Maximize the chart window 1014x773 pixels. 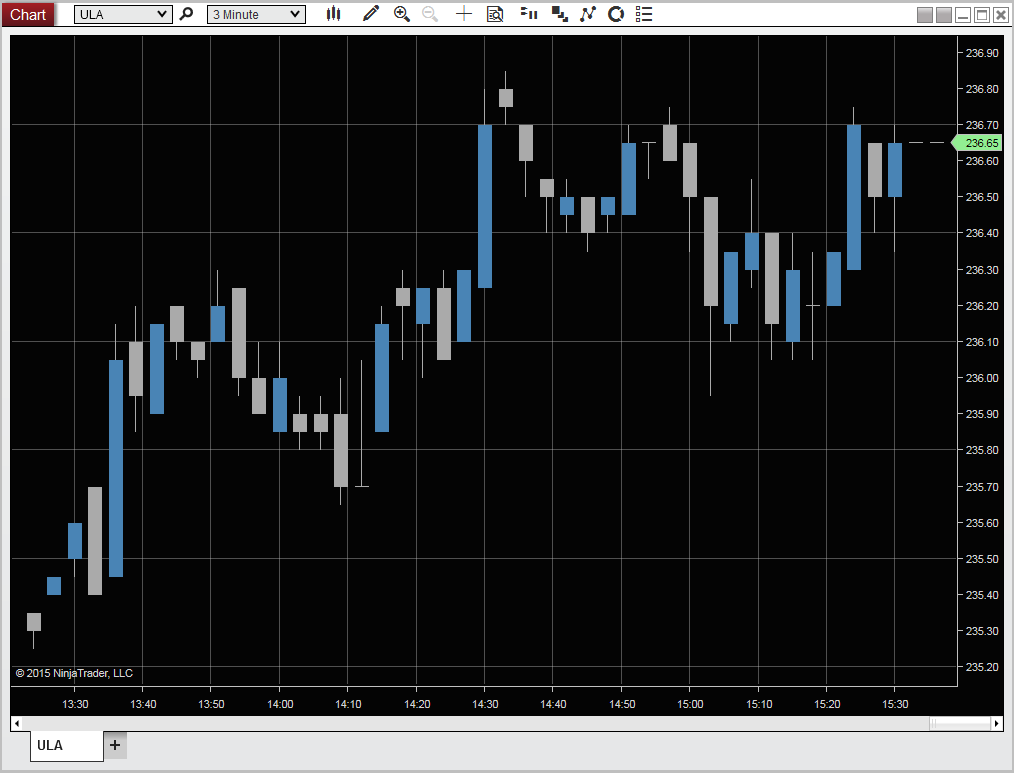982,14
